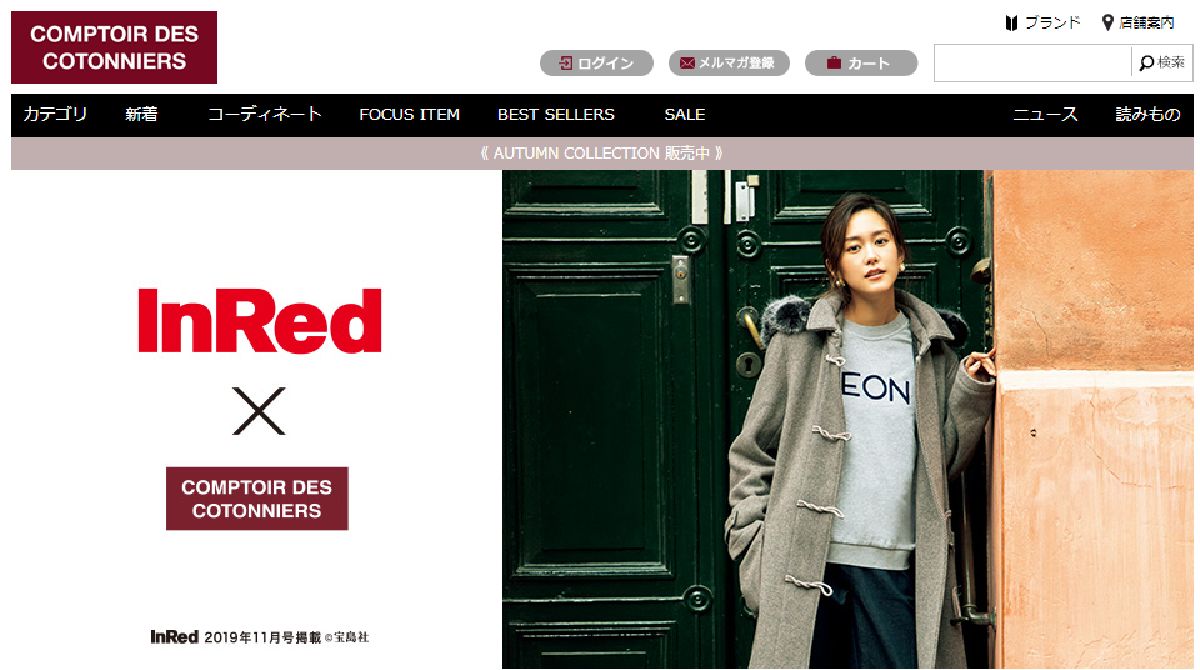Click the magnifying glass search icon
Image resolution: width=1200 pixels, height=670 pixels.
pyautogui.click(x=1147, y=63)
